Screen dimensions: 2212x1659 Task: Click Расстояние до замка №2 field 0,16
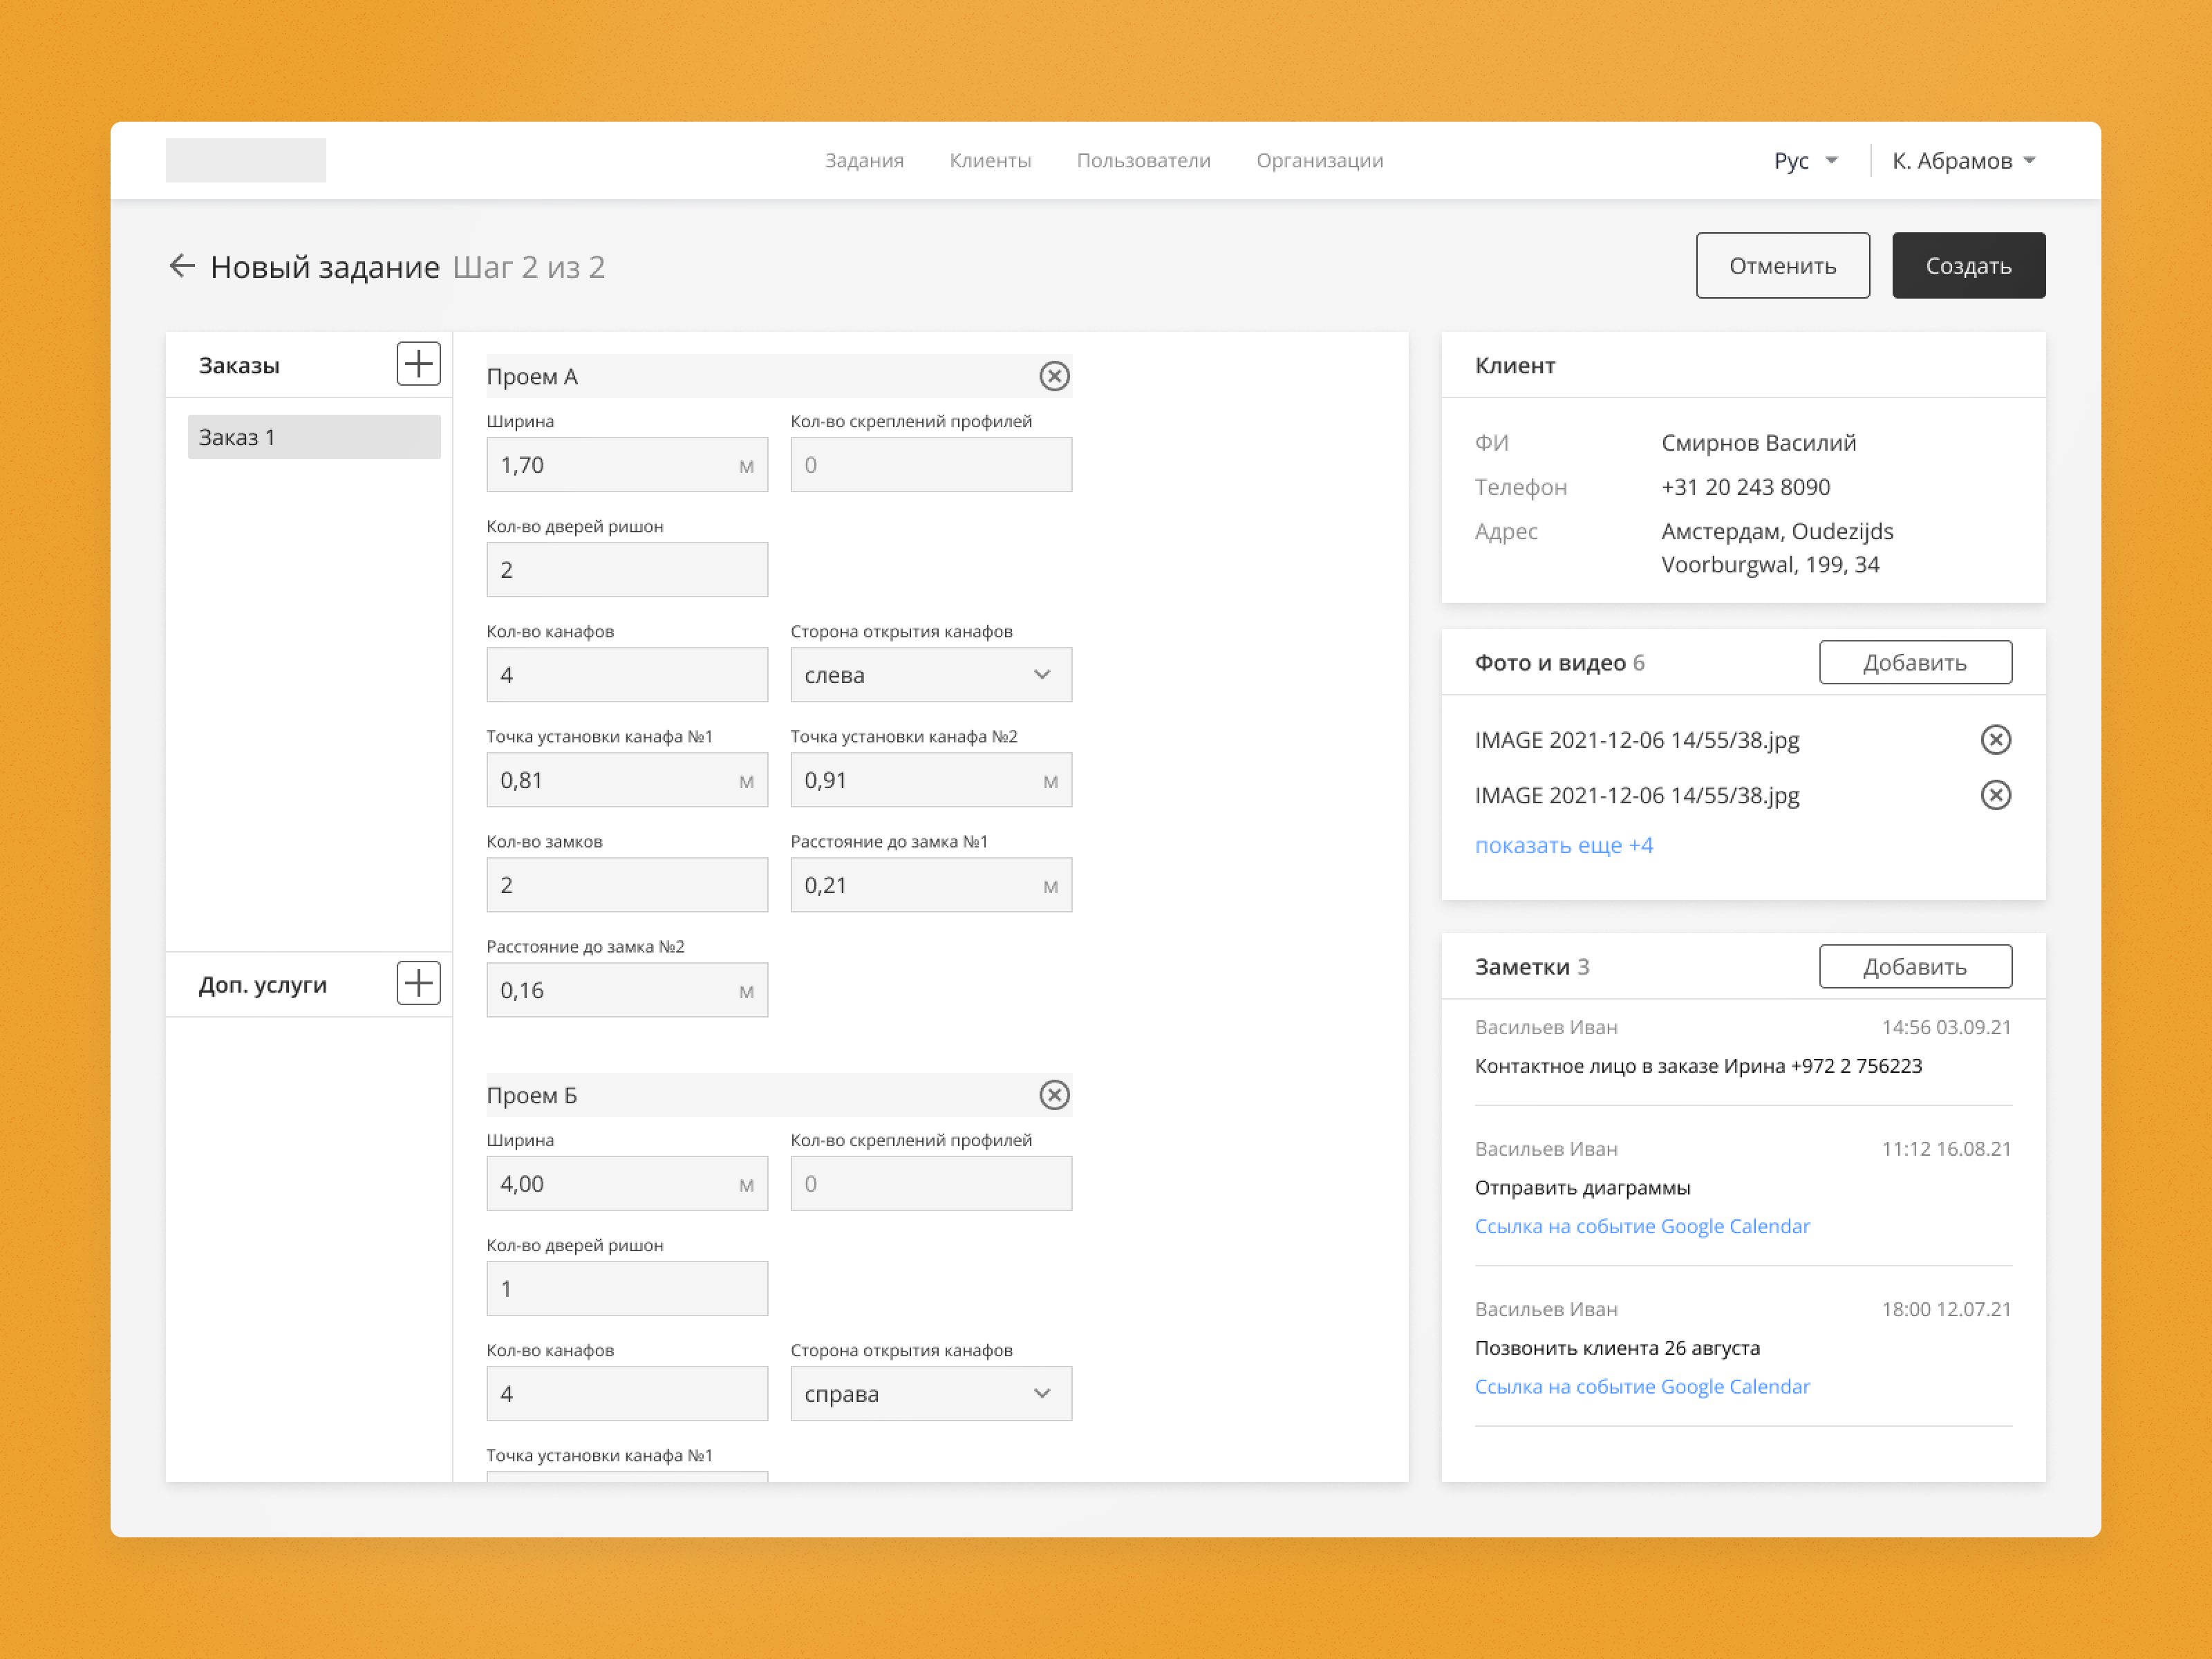pos(627,990)
